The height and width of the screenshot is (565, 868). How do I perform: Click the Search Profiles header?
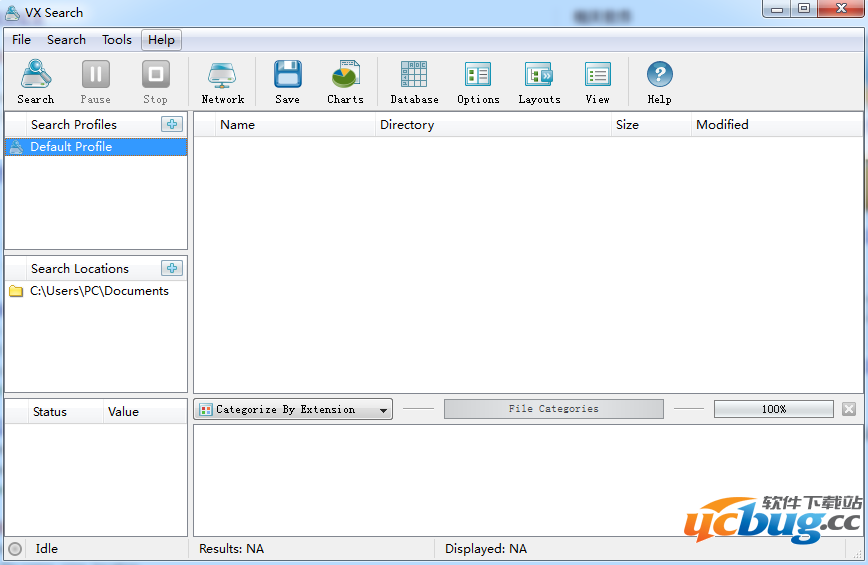click(74, 125)
